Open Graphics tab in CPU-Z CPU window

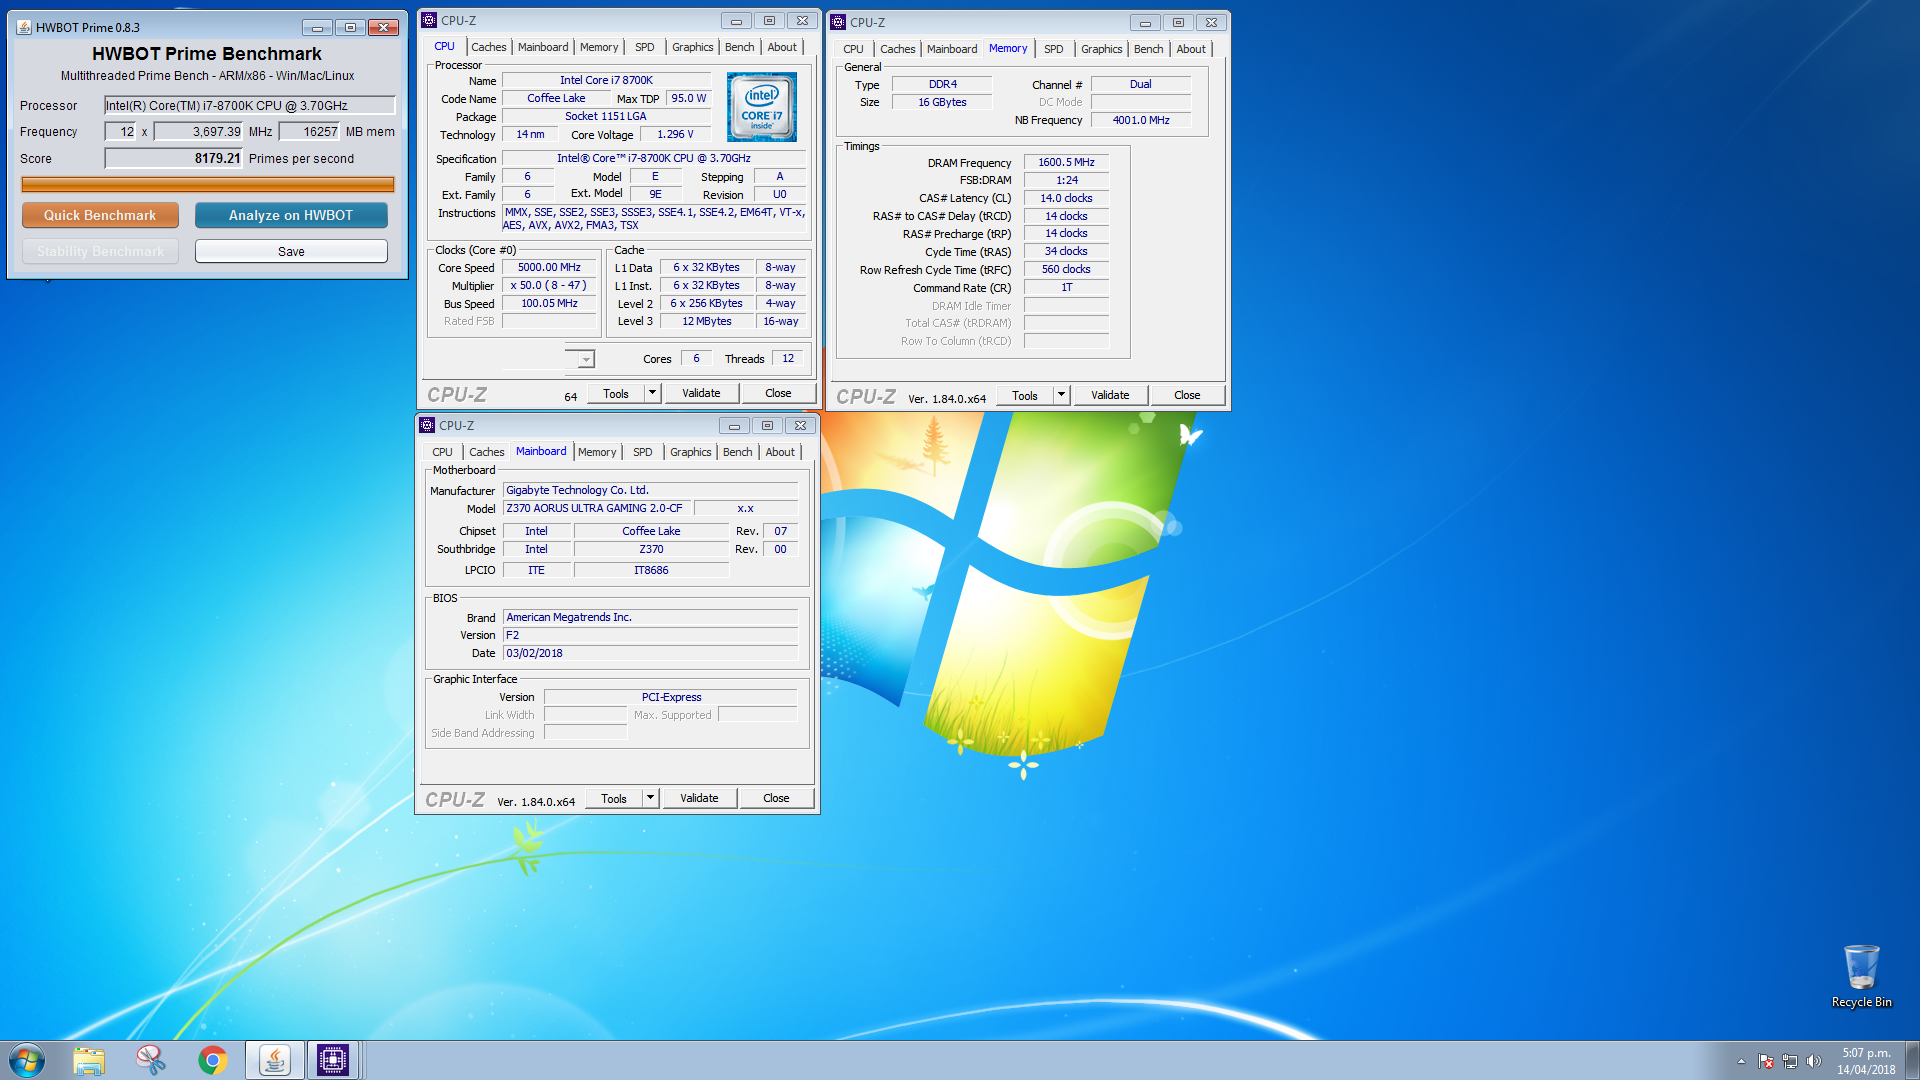pyautogui.click(x=692, y=47)
